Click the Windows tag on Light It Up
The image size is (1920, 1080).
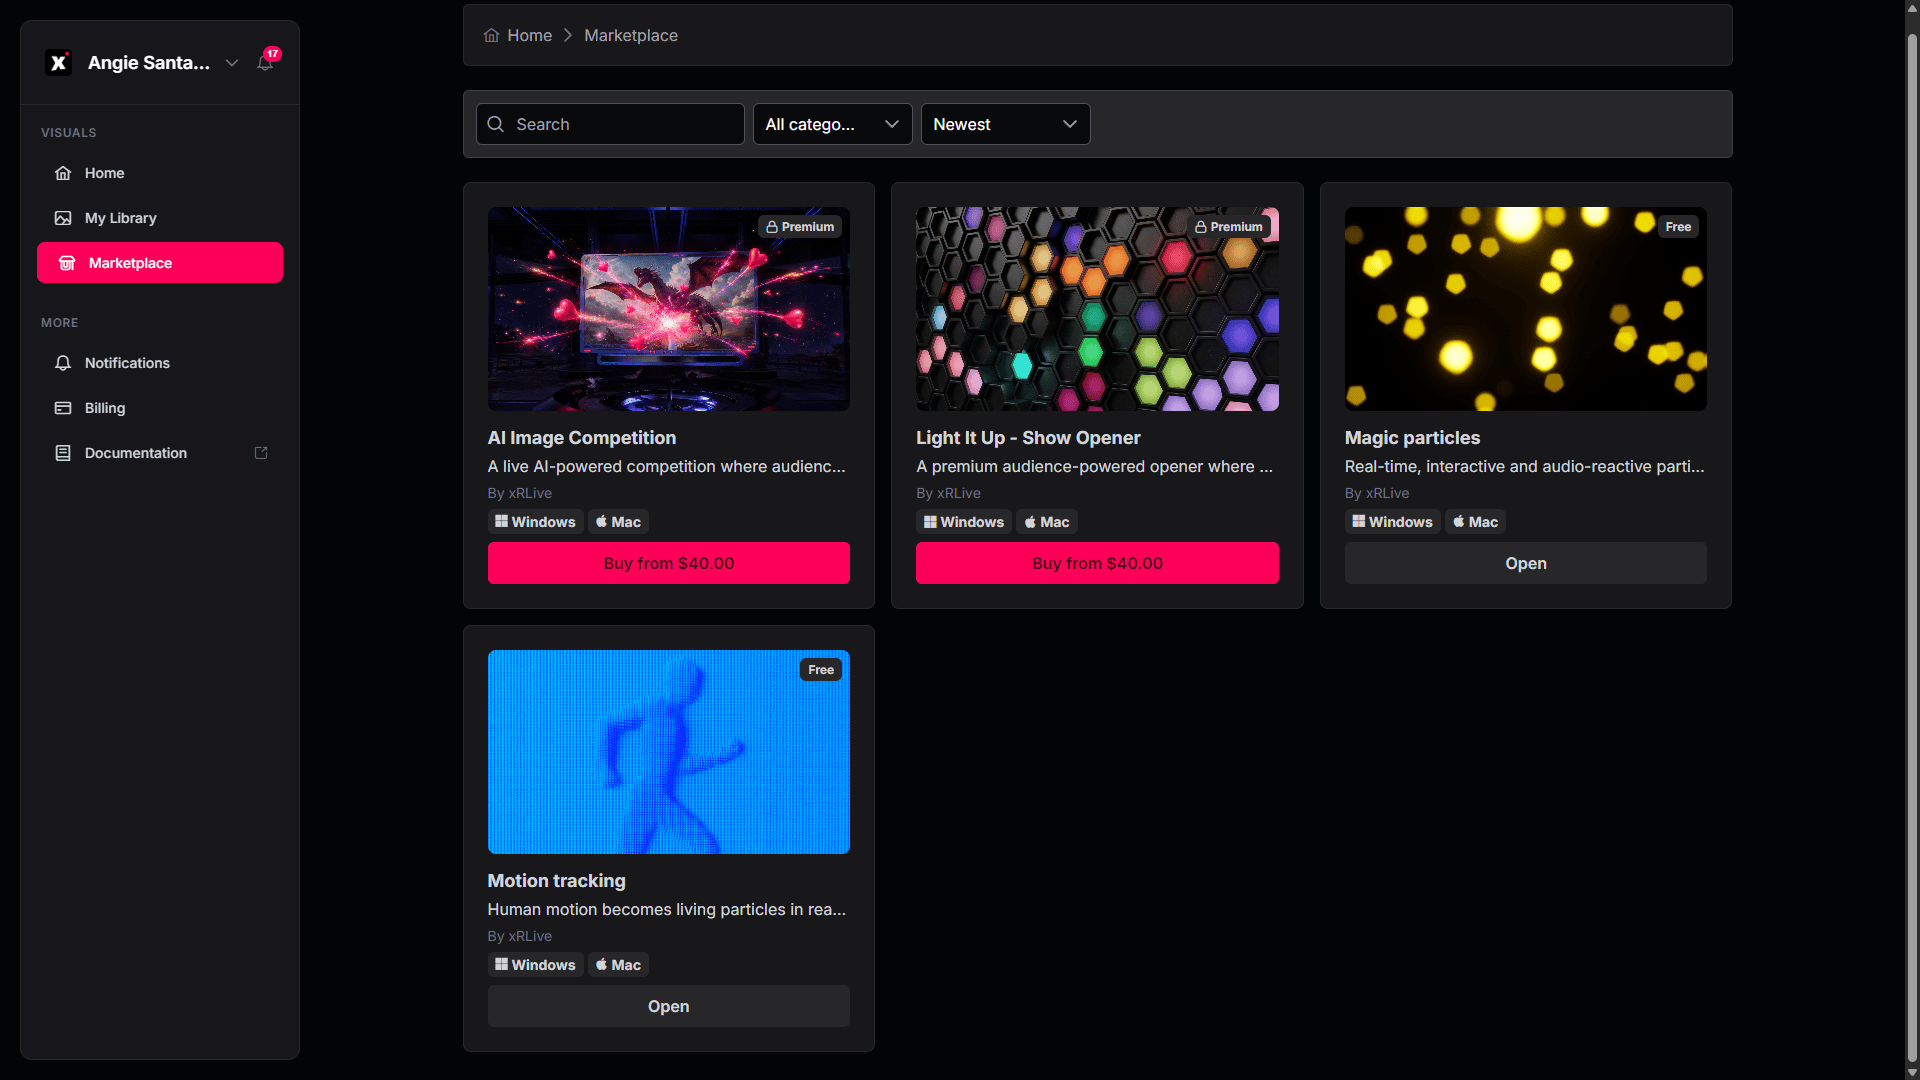click(x=964, y=522)
